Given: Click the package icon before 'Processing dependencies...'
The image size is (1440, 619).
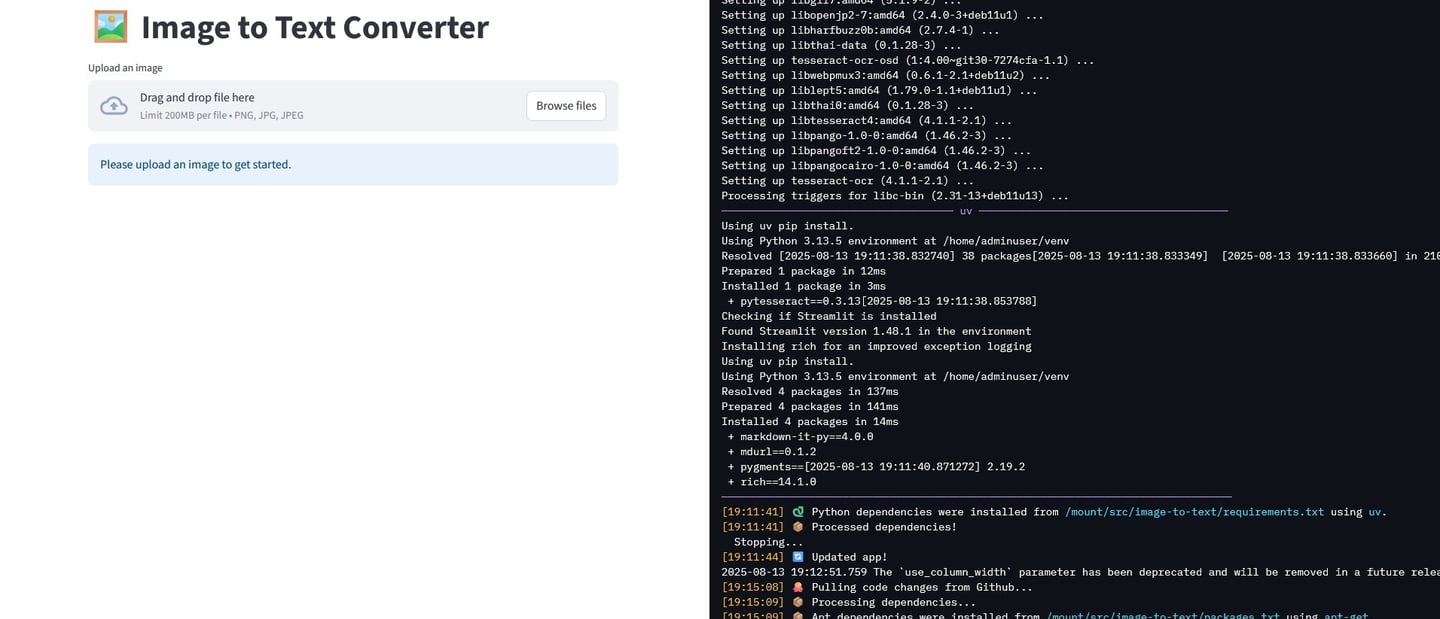Looking at the screenshot, I should pos(798,602).
